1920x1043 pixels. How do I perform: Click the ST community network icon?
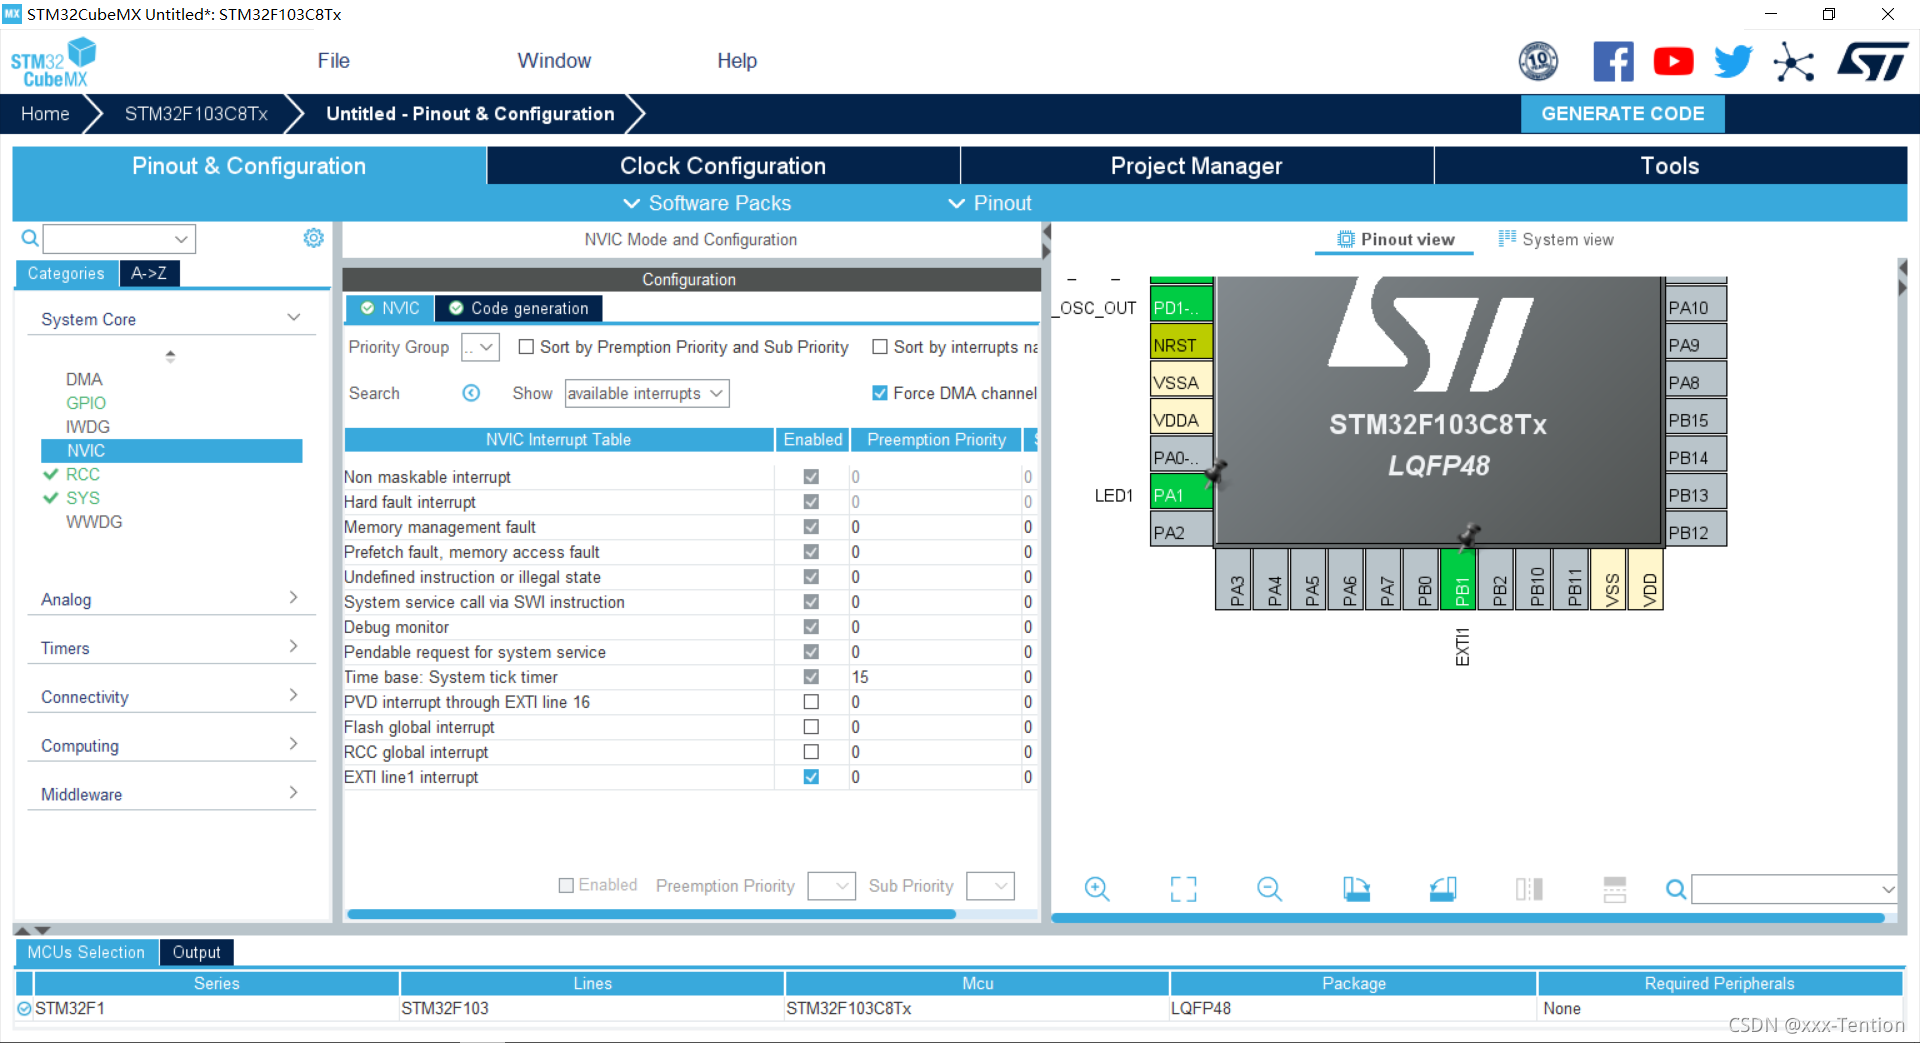point(1794,62)
